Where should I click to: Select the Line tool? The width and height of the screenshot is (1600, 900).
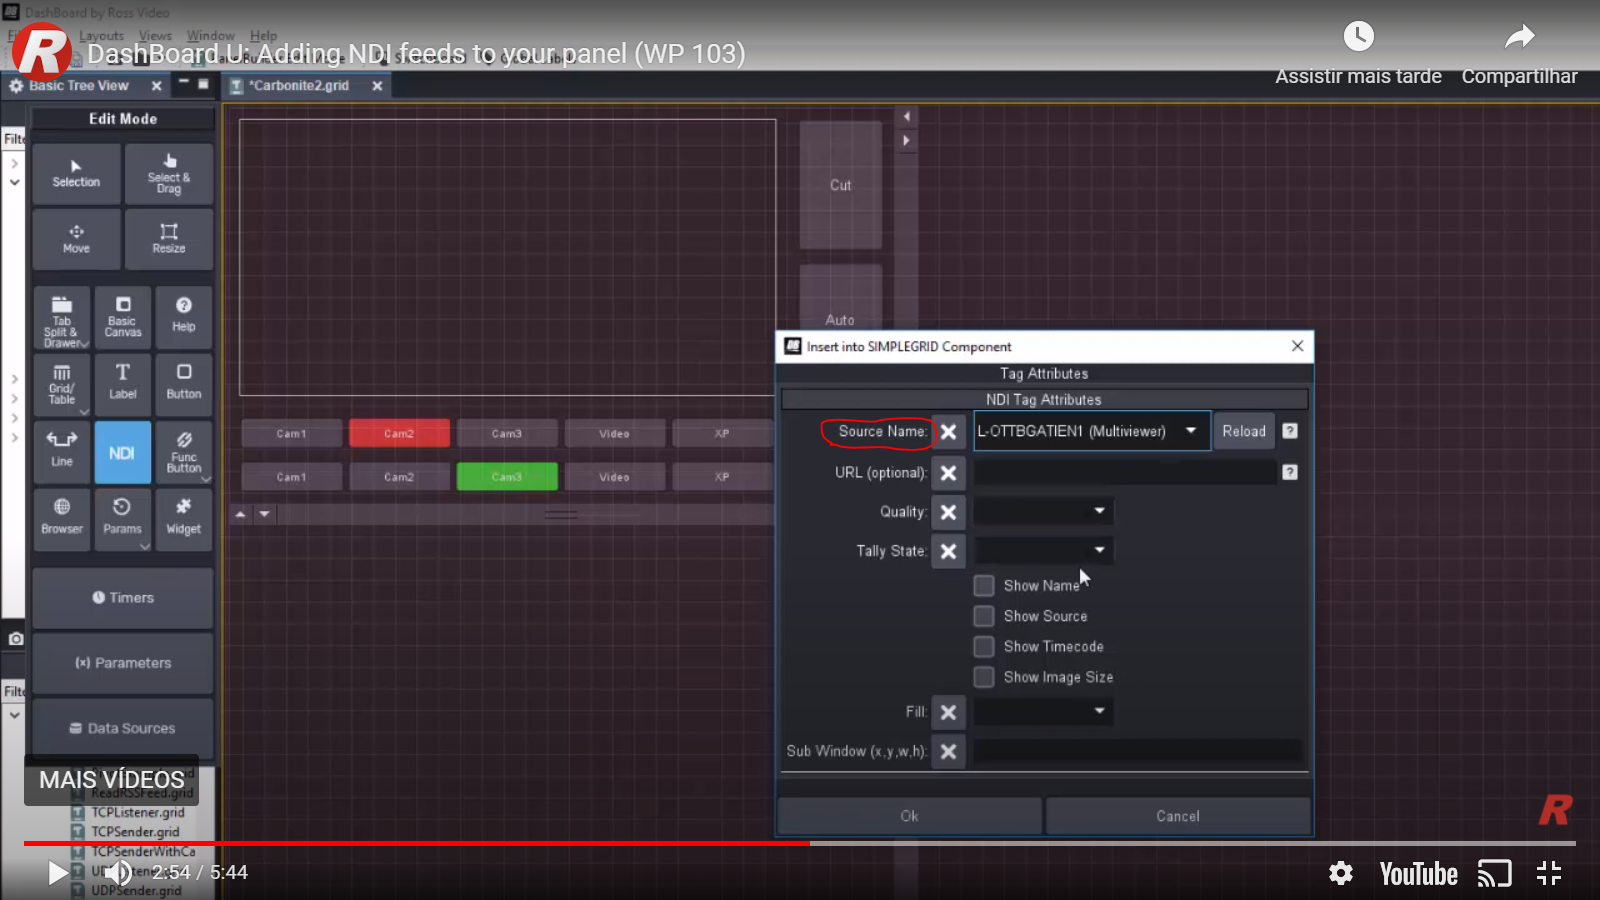(62, 452)
